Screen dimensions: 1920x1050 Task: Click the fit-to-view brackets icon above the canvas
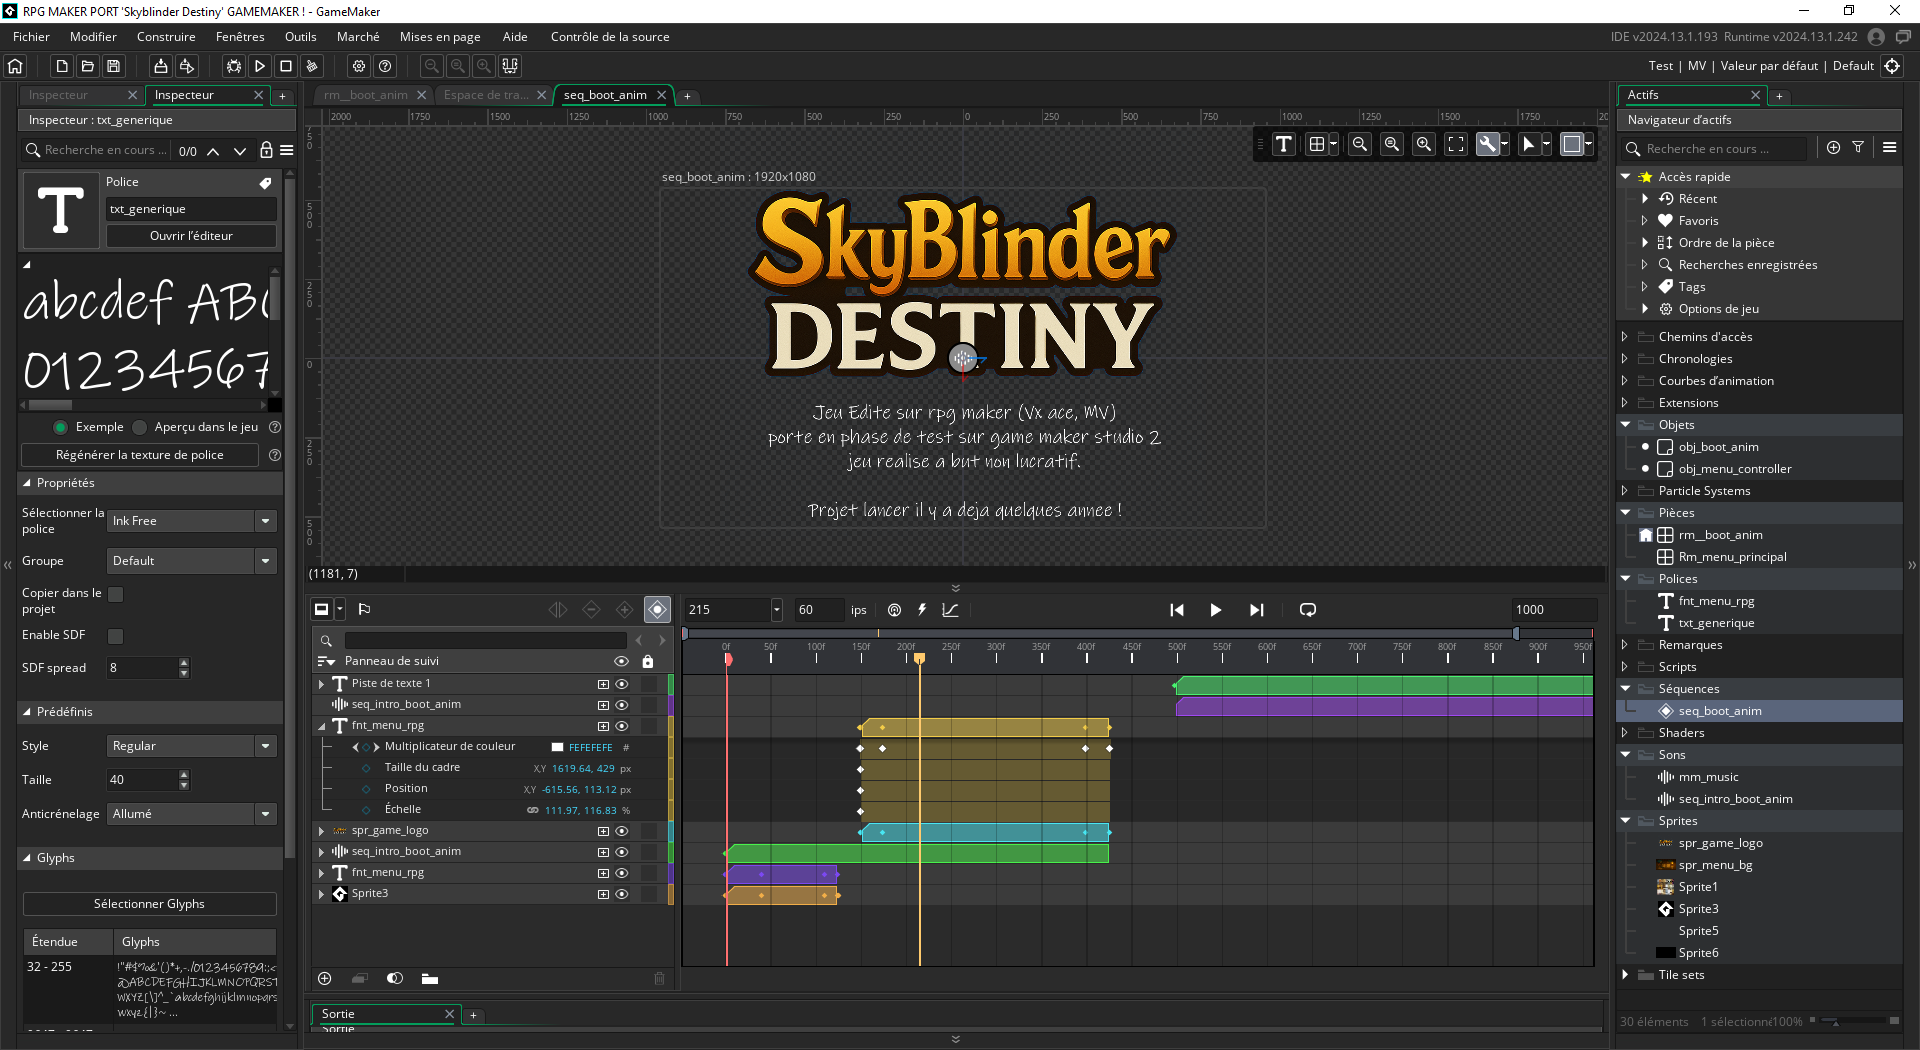1456,144
